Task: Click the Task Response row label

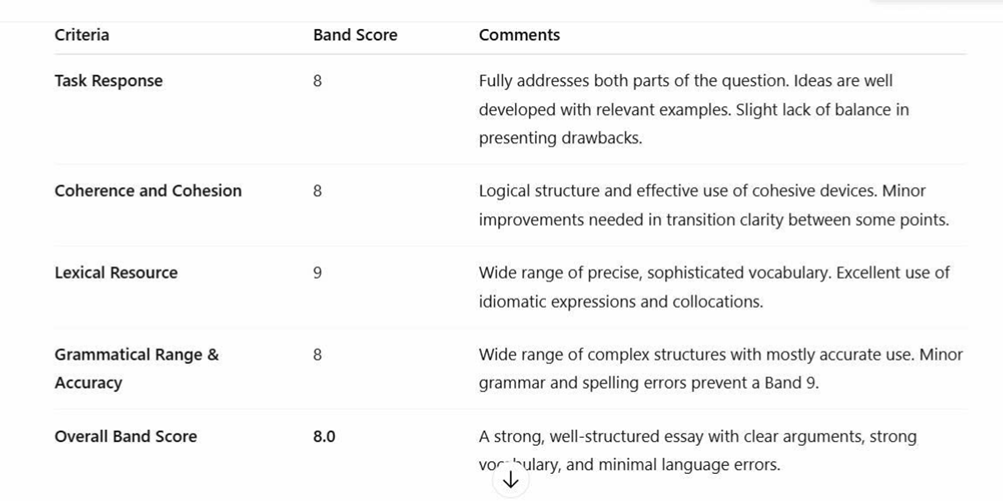Action: pos(109,81)
